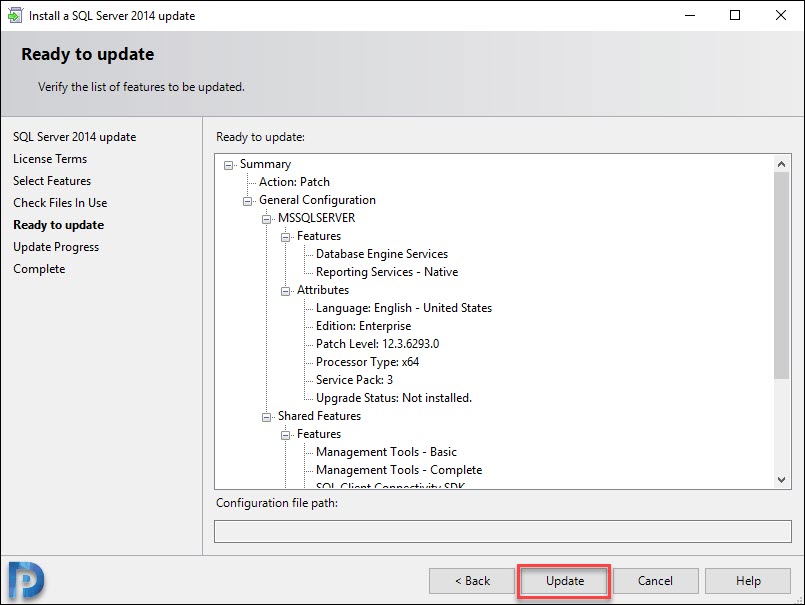Select Service Pack: 3 entry
This screenshot has width=805, height=605.
tap(354, 380)
